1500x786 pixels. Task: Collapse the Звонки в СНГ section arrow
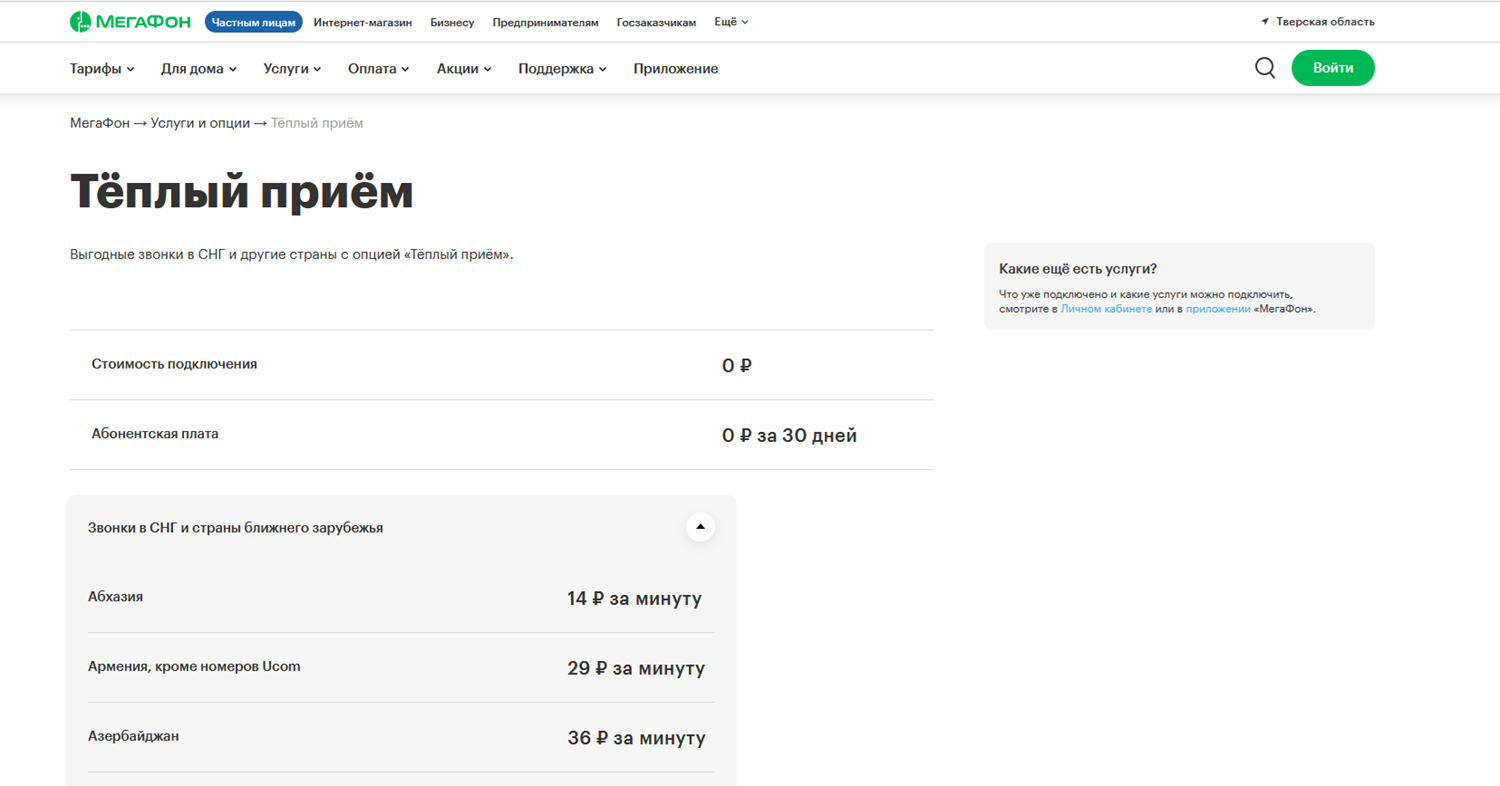pos(700,527)
